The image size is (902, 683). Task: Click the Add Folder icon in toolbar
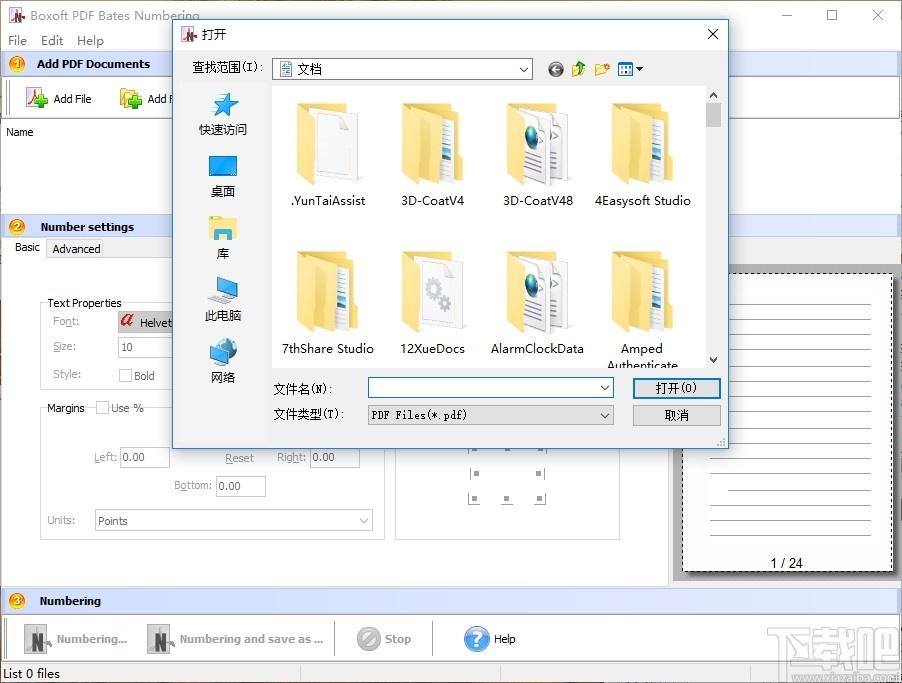131,98
